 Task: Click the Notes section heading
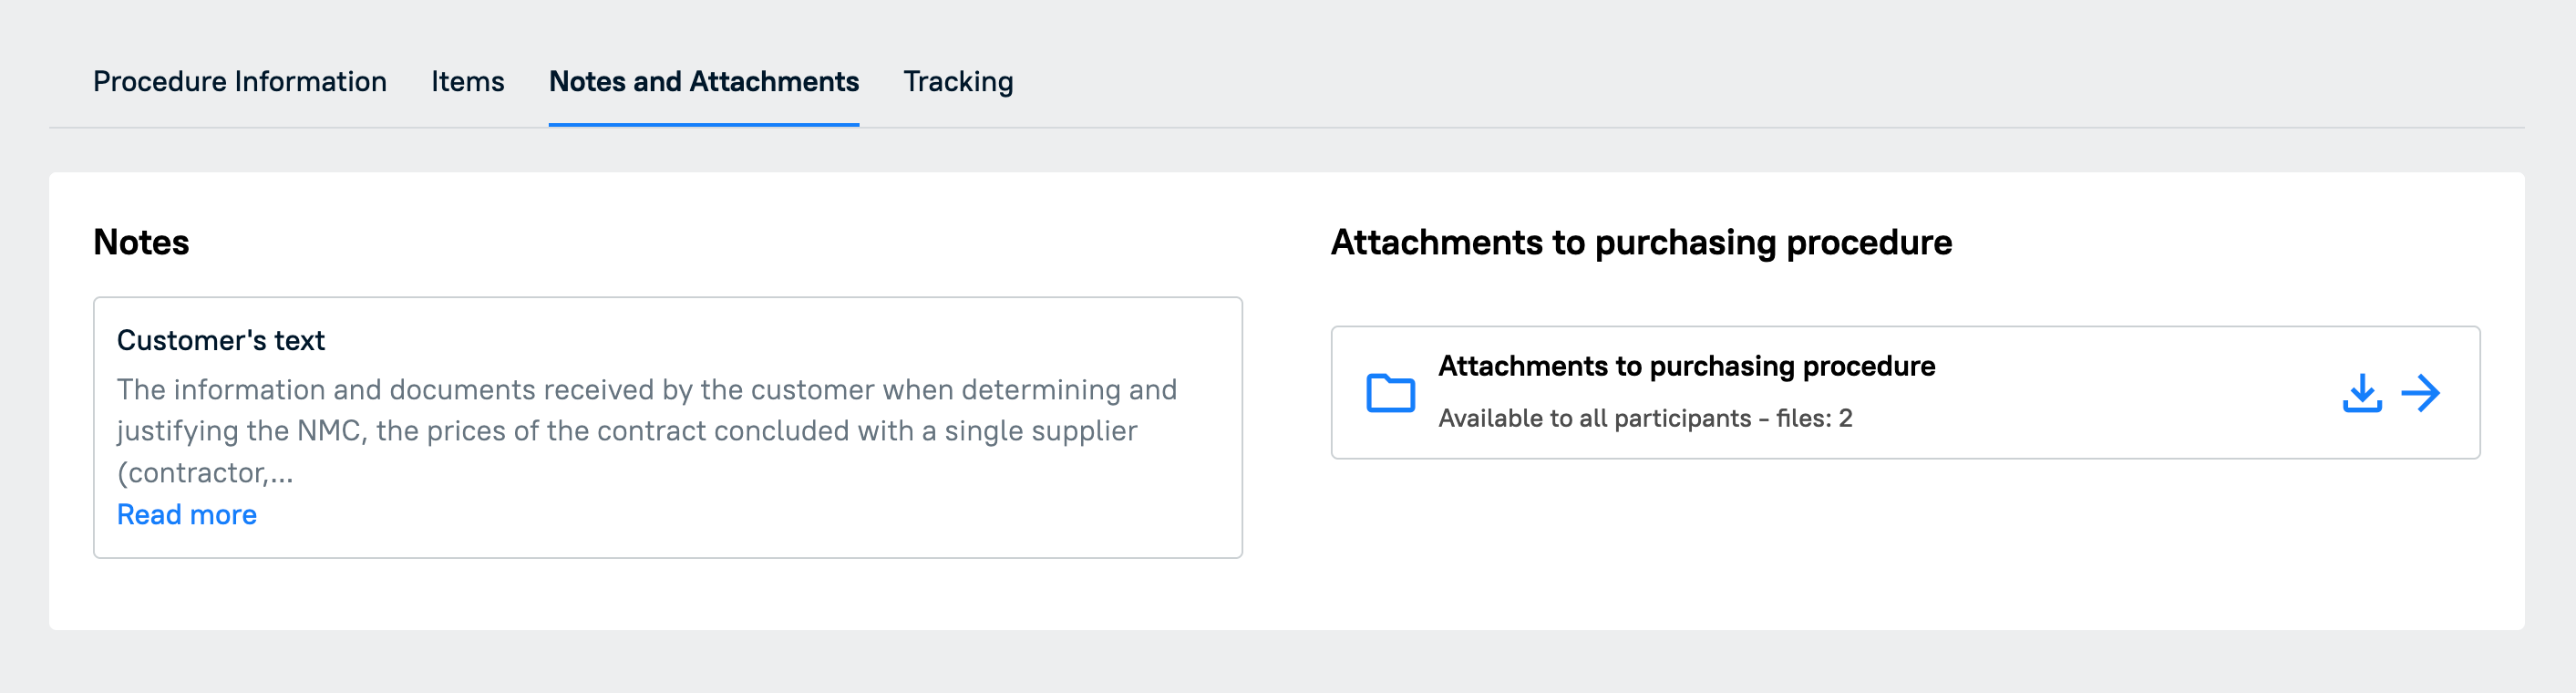coord(141,242)
